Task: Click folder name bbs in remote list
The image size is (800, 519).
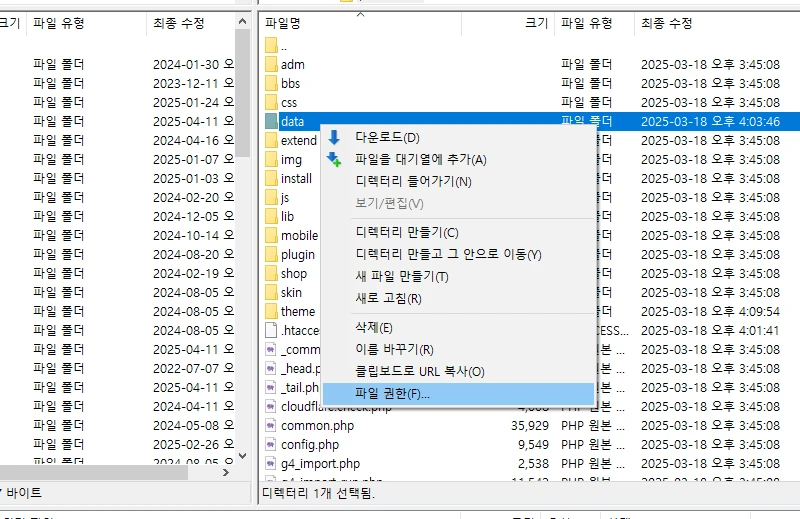Action: coord(290,84)
